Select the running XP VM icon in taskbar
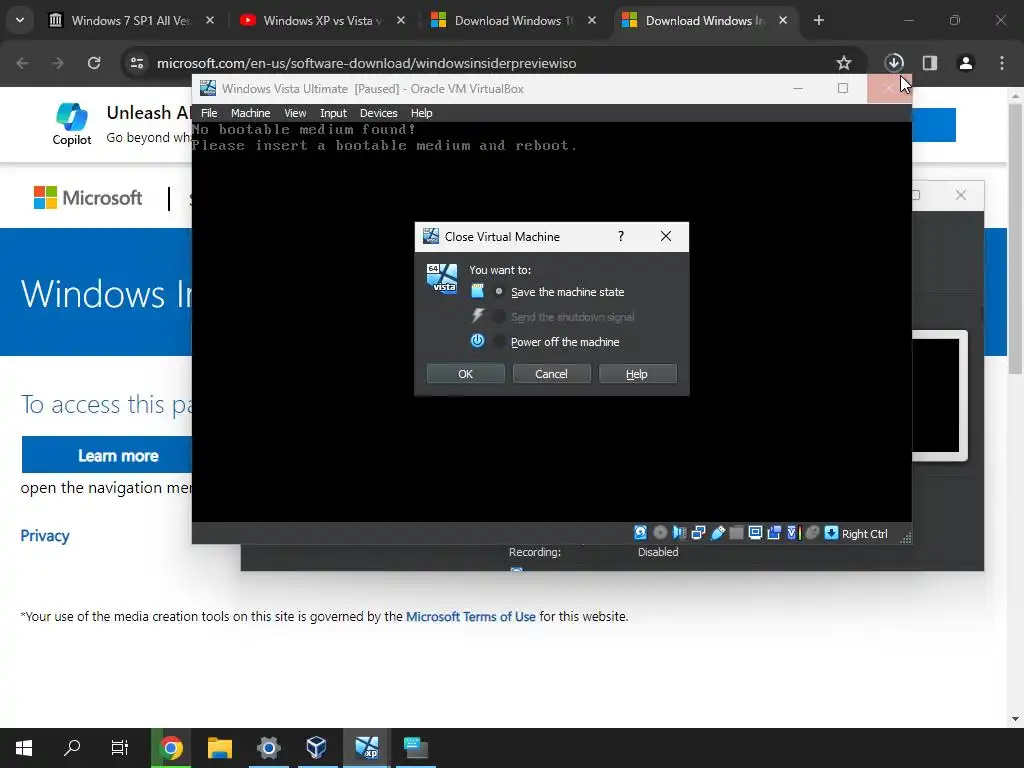Screen dimensions: 1024x768 (366, 747)
